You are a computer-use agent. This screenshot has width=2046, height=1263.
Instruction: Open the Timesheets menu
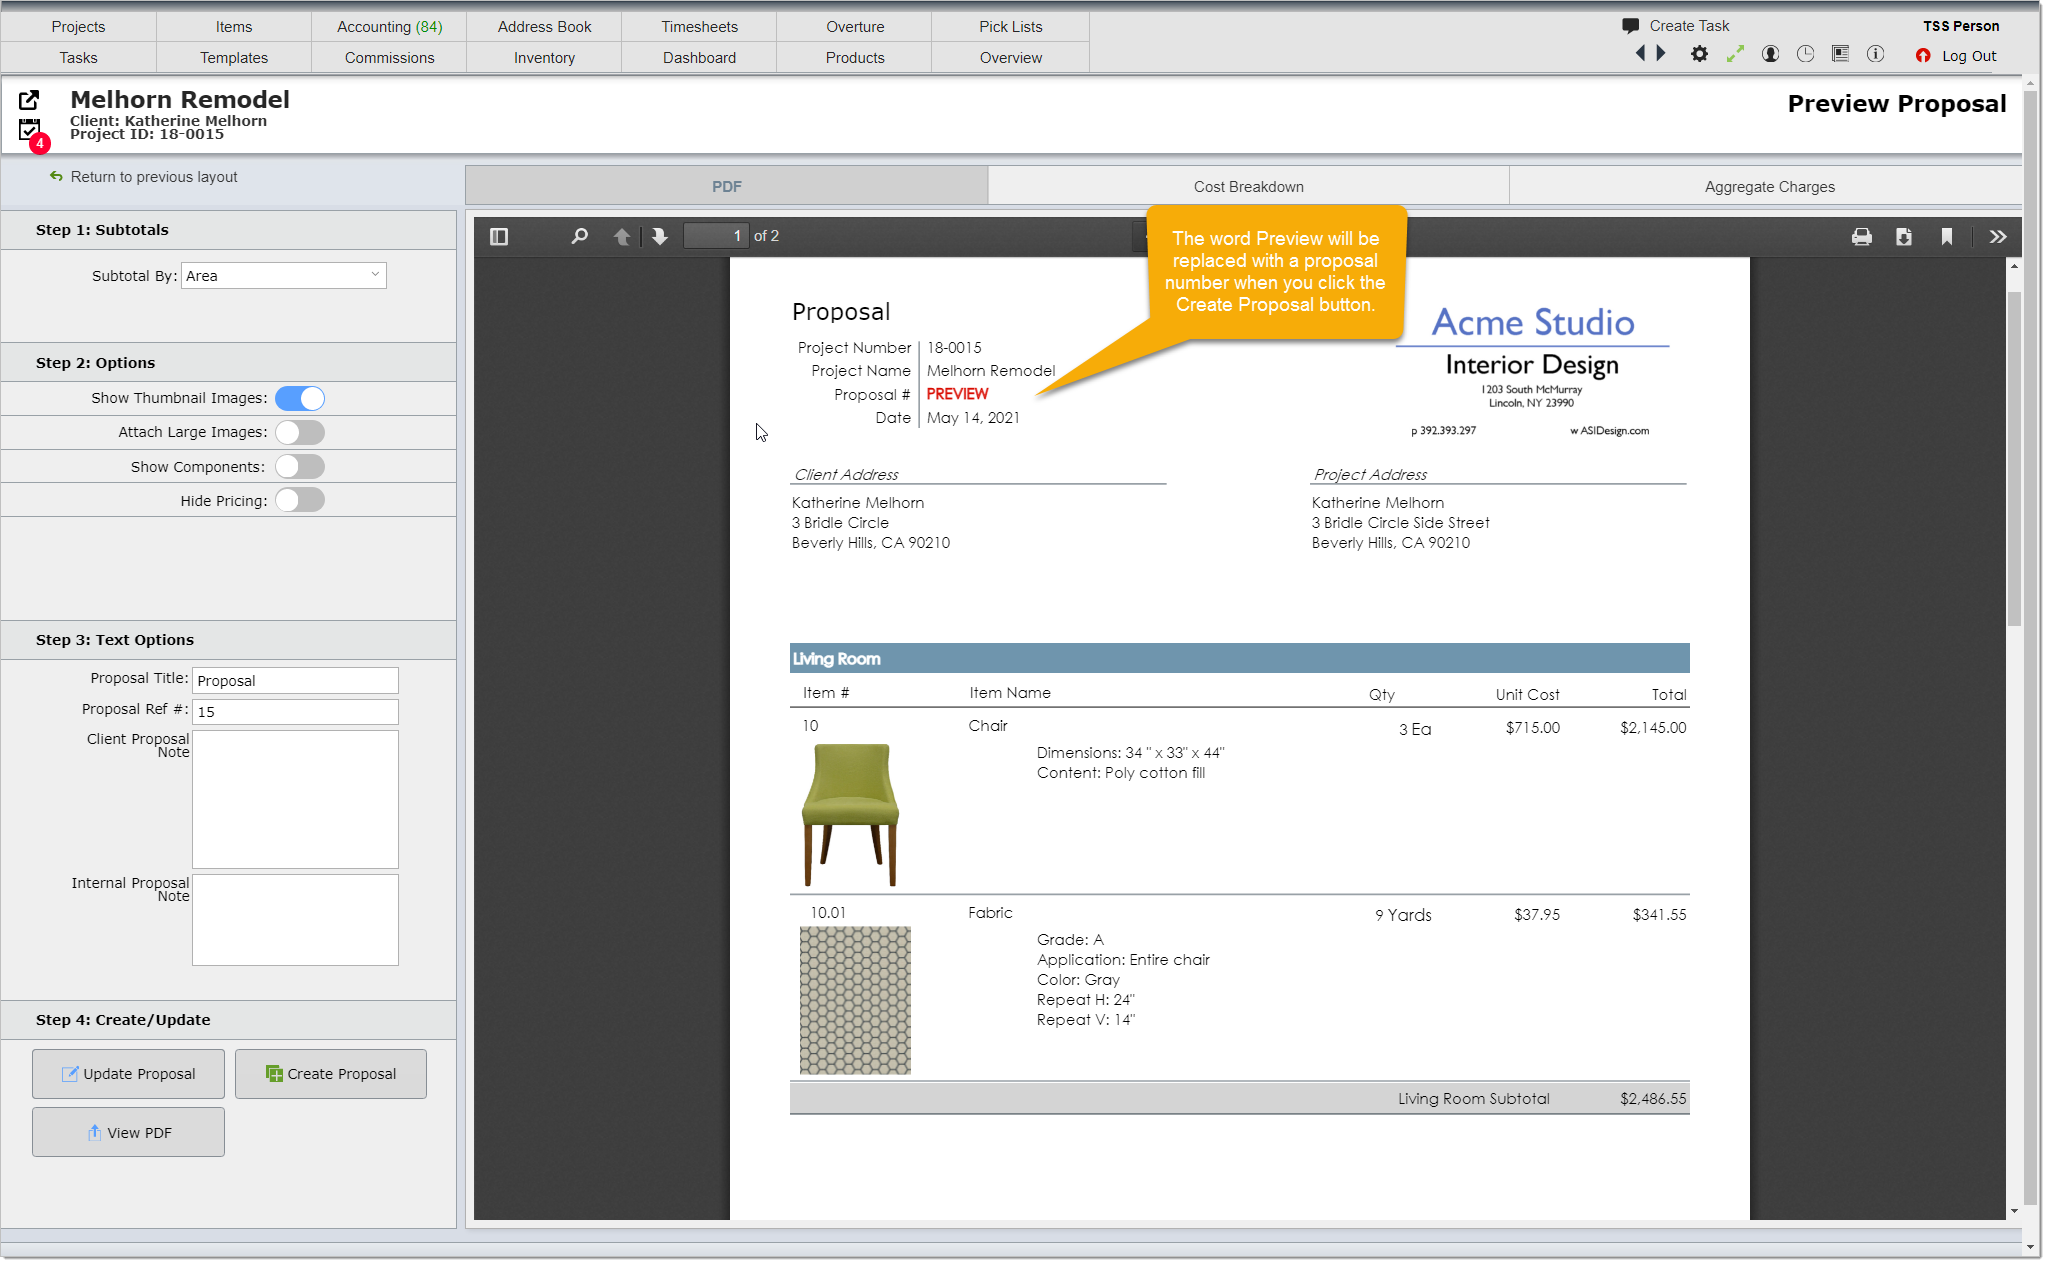point(699,26)
